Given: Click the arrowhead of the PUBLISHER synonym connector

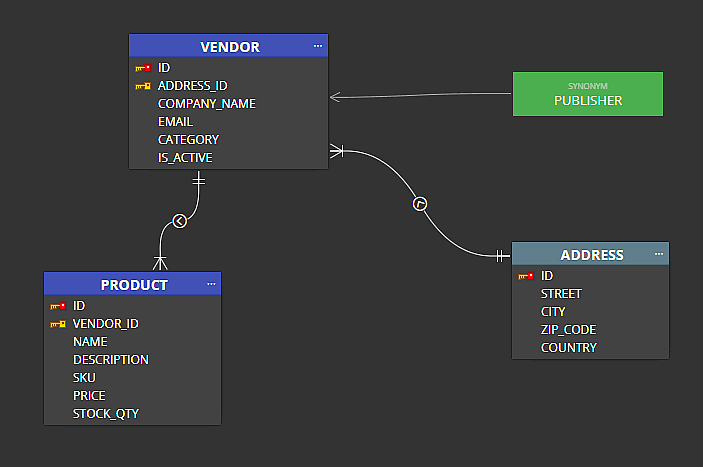Looking at the screenshot, I should (x=336, y=97).
